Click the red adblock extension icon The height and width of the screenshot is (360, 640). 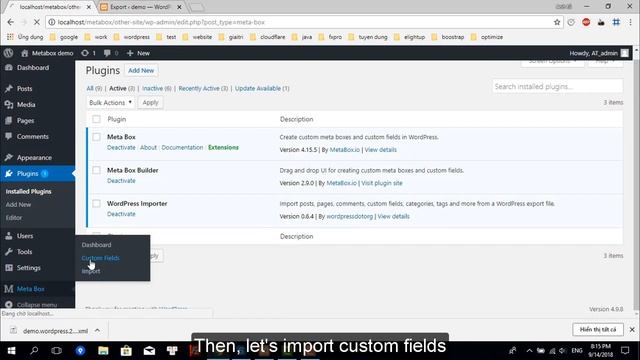pyautogui.click(x=586, y=22)
